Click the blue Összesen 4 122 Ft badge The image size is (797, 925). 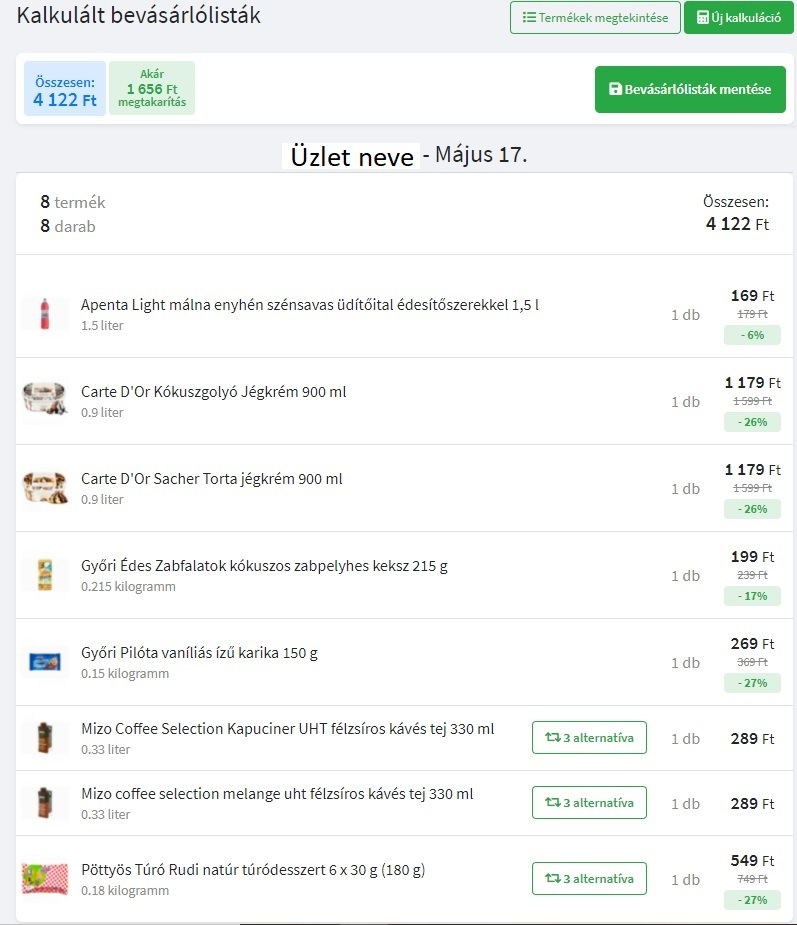pyautogui.click(x=65, y=88)
